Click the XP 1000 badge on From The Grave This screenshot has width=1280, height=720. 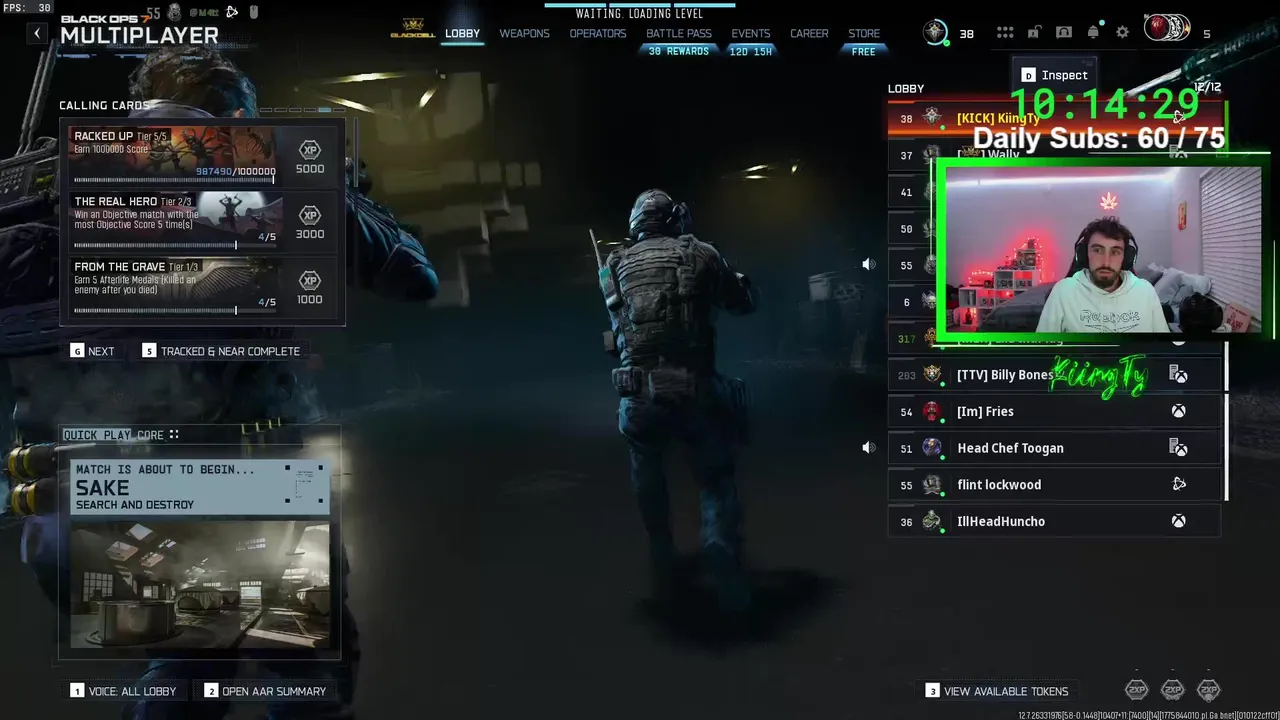(x=310, y=287)
